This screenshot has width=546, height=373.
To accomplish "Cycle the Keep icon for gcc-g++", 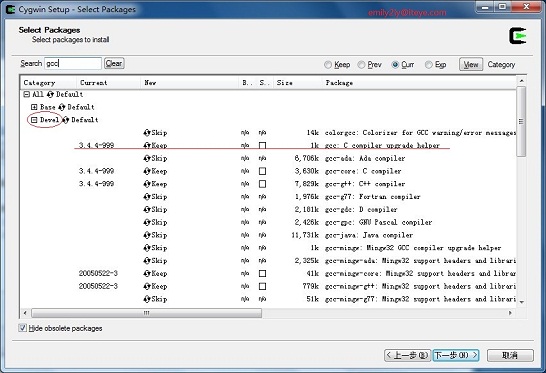I will pos(147,184).
